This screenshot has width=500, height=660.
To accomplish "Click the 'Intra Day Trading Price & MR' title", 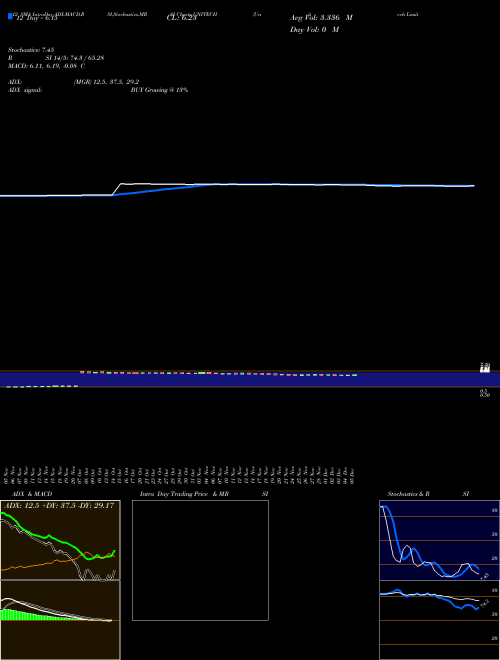I will click(184, 494).
